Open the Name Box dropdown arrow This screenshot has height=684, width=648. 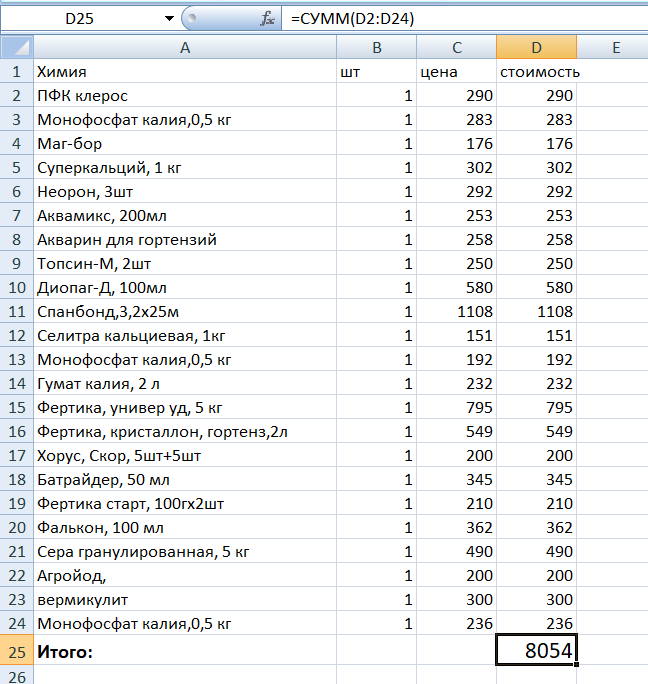169,19
